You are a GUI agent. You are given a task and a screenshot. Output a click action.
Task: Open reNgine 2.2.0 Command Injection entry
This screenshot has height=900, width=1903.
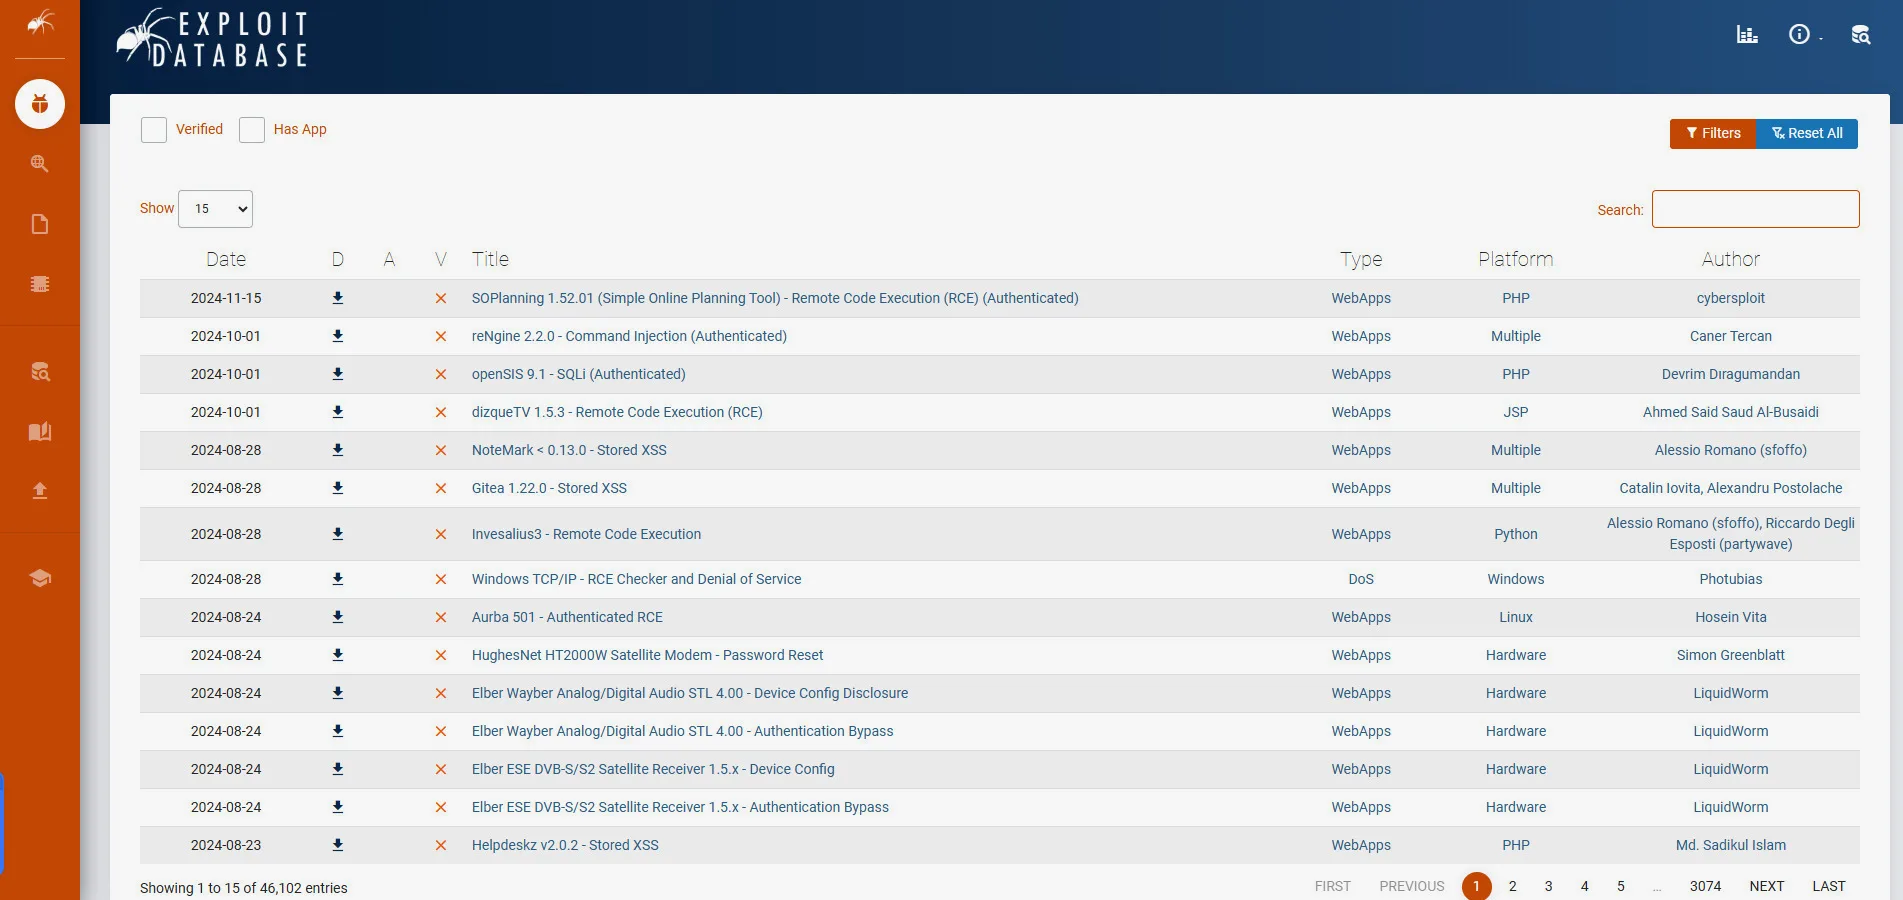pos(629,336)
